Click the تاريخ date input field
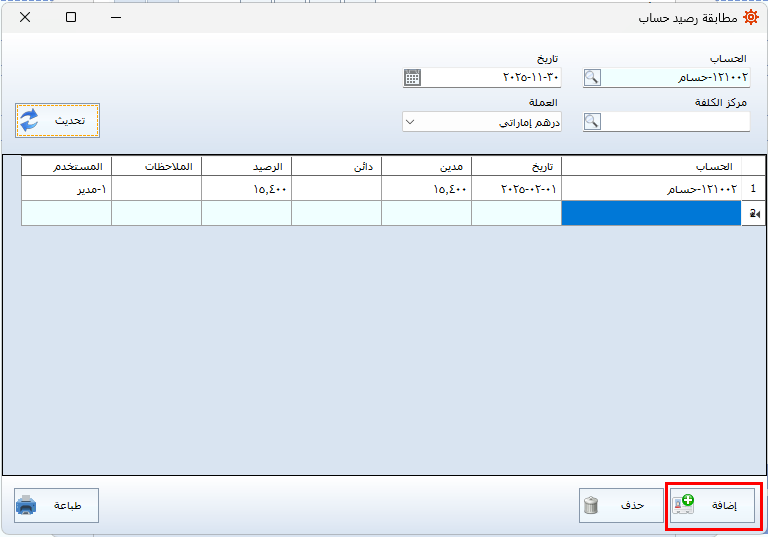The width and height of the screenshot is (768, 537). click(x=490, y=78)
